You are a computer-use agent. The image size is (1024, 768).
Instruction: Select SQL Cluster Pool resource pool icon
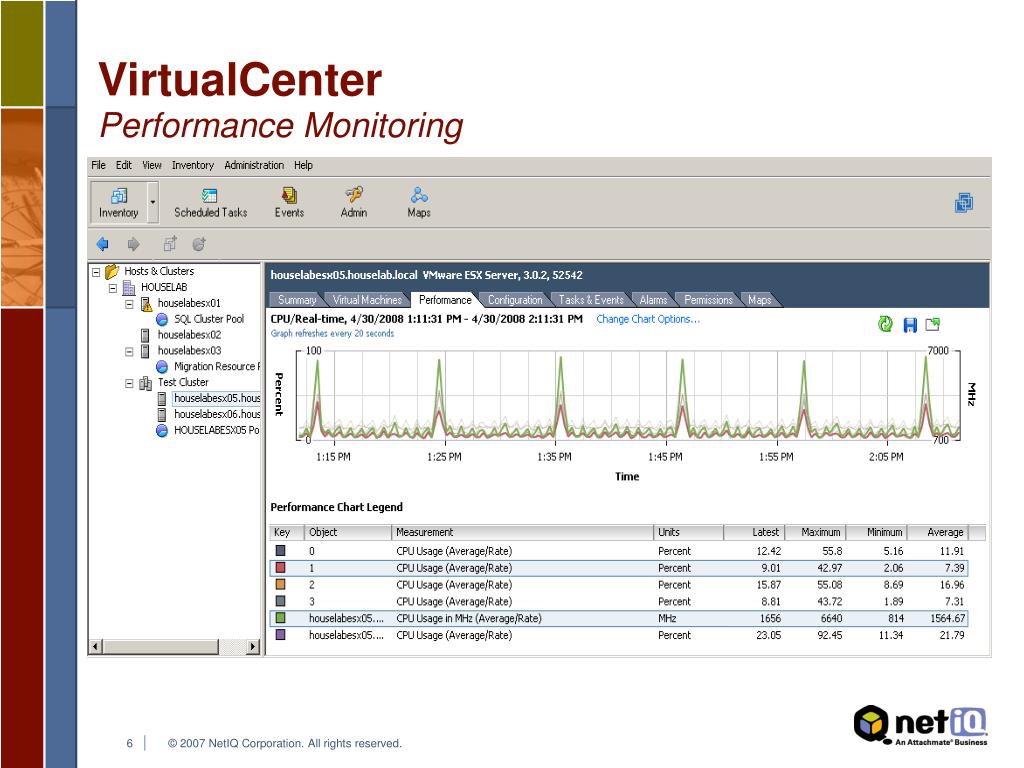click(x=162, y=319)
